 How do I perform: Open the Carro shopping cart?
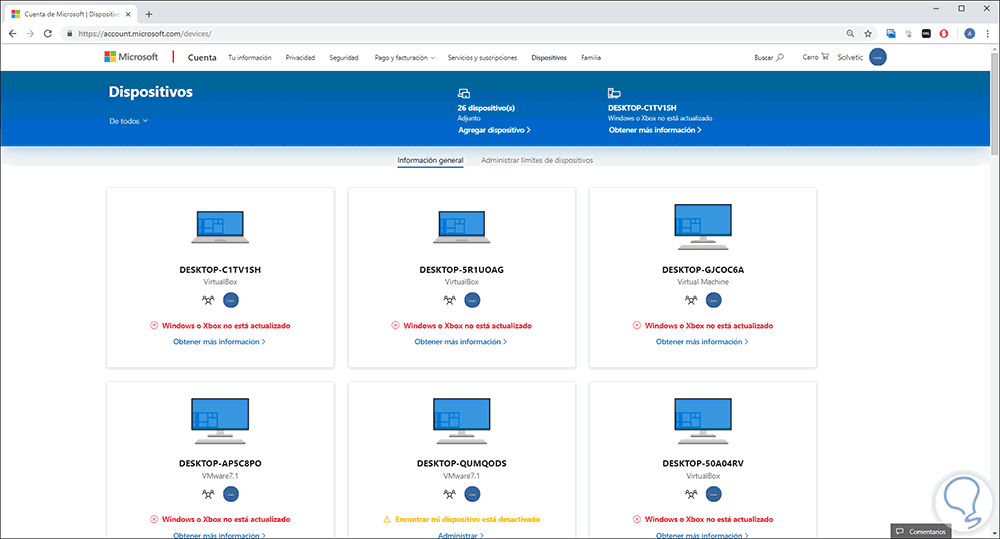(x=816, y=57)
